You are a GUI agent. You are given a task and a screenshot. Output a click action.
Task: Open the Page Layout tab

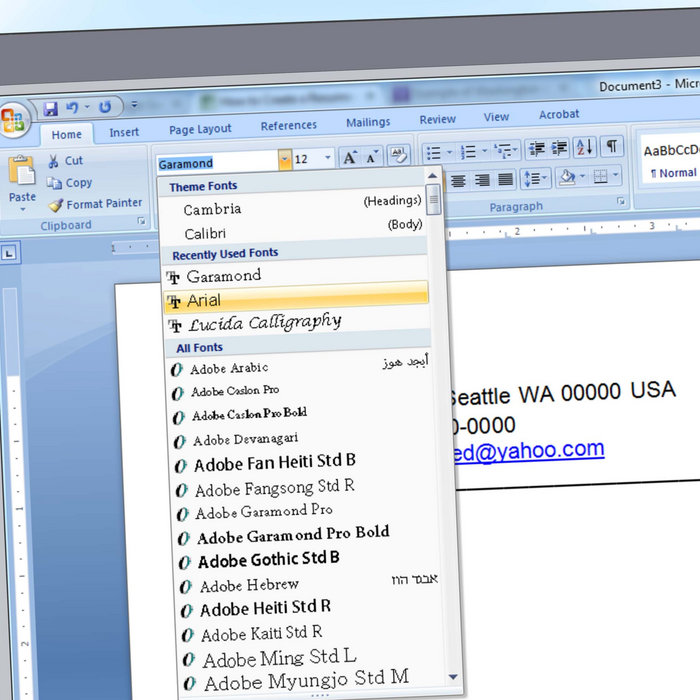[200, 129]
